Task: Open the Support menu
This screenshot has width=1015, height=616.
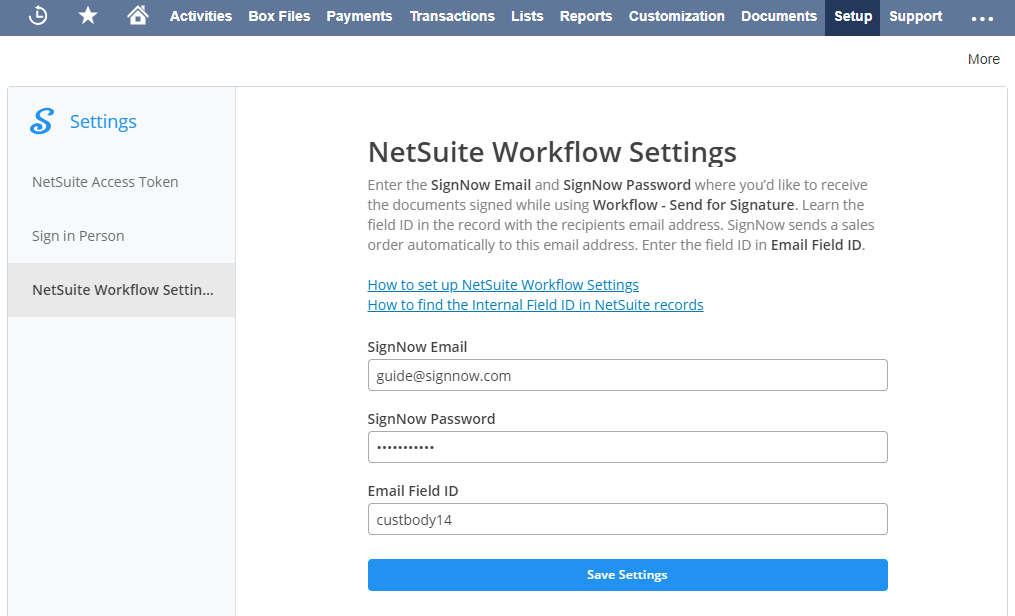Action: coord(915,16)
